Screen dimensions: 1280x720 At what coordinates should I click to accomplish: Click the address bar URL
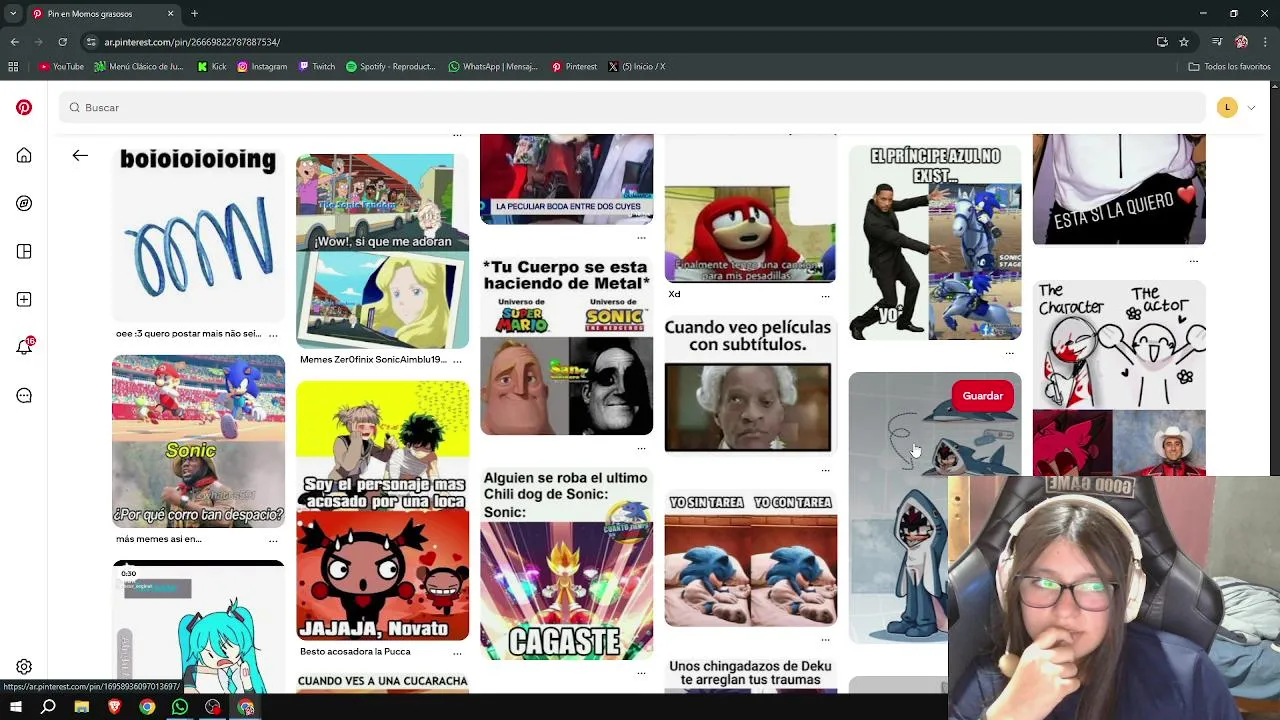pos(192,42)
